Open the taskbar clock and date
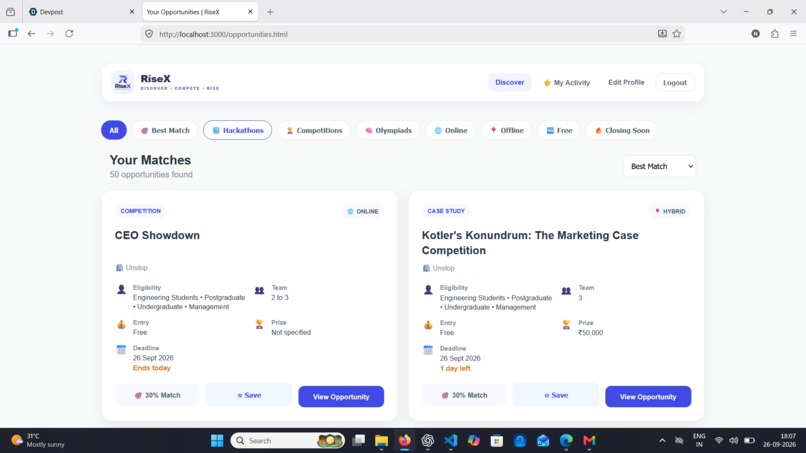 coord(779,440)
